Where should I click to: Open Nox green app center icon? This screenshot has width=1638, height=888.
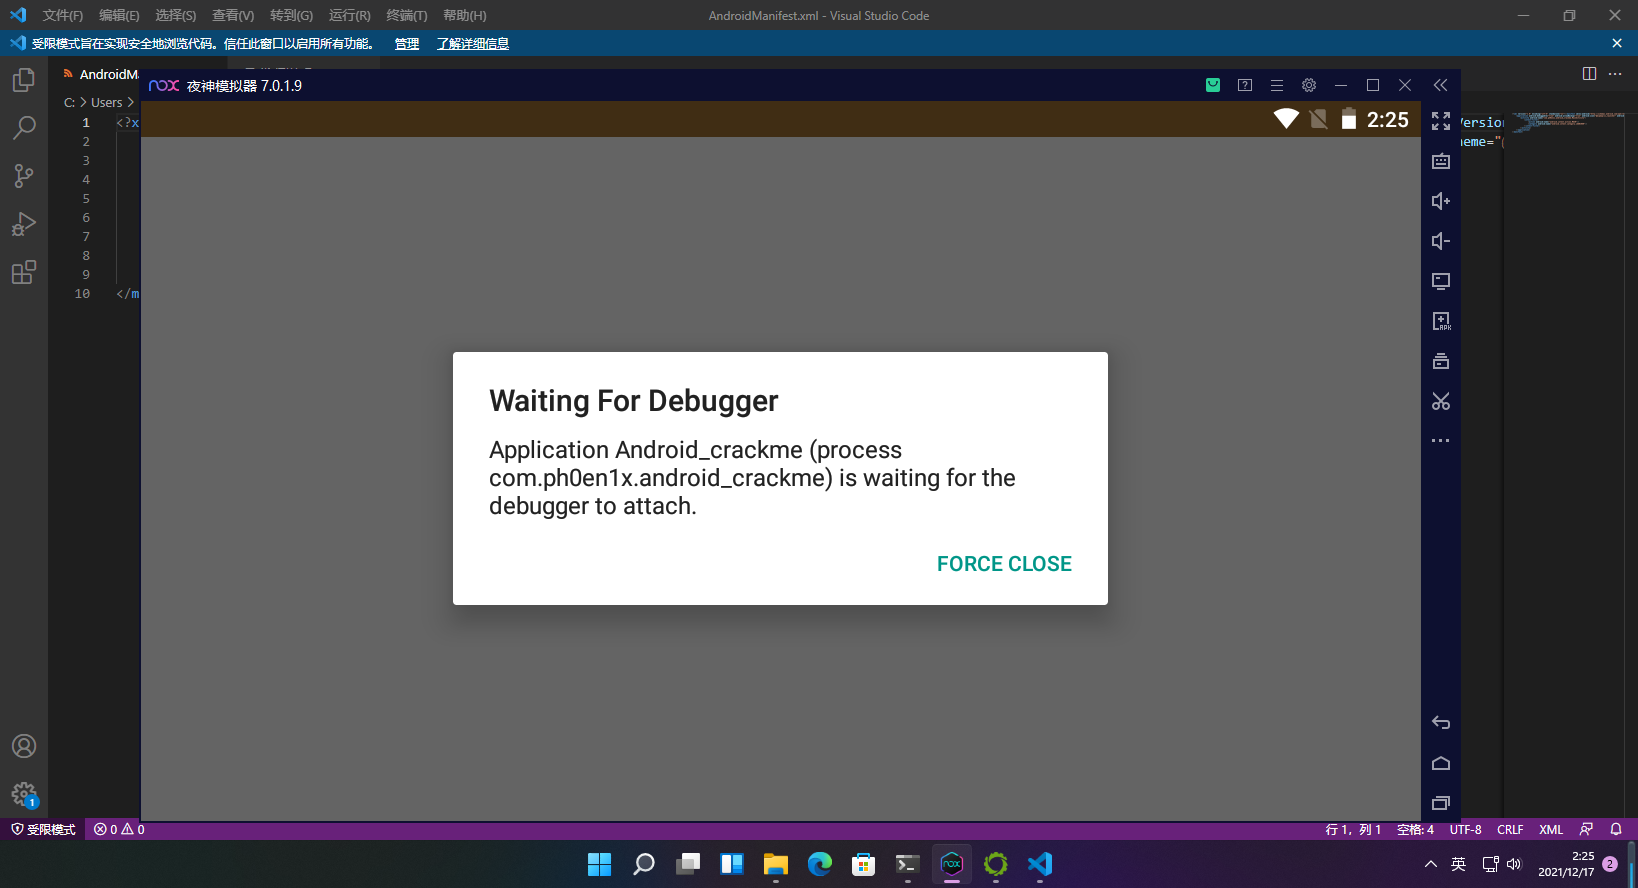pos(1213,85)
